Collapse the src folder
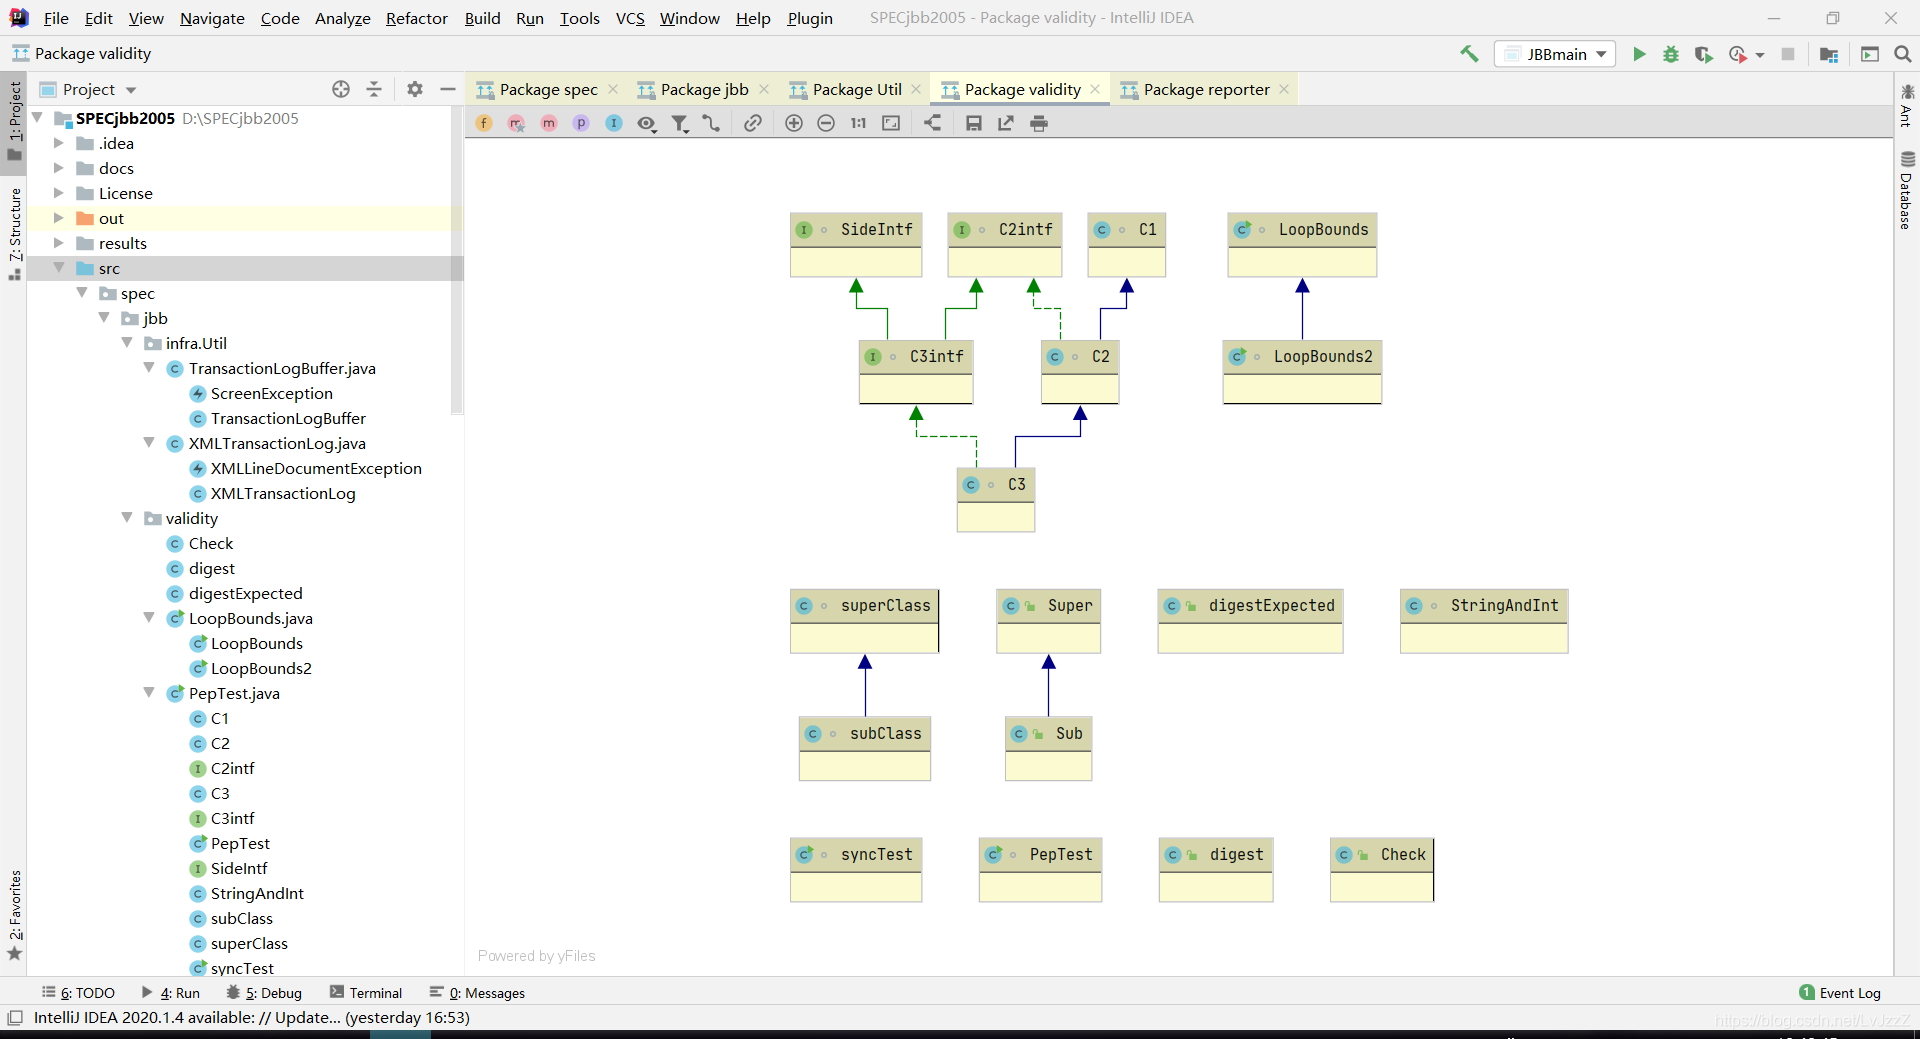Image resolution: width=1920 pixels, height=1039 pixels. pos(58,268)
